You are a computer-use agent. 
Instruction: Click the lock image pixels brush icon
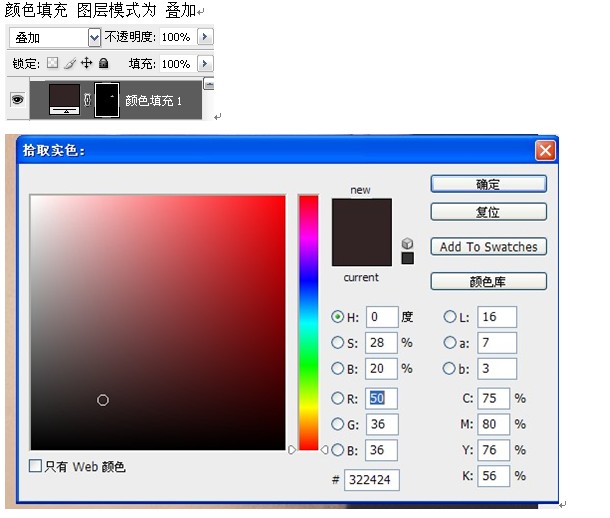pyautogui.click(x=70, y=63)
